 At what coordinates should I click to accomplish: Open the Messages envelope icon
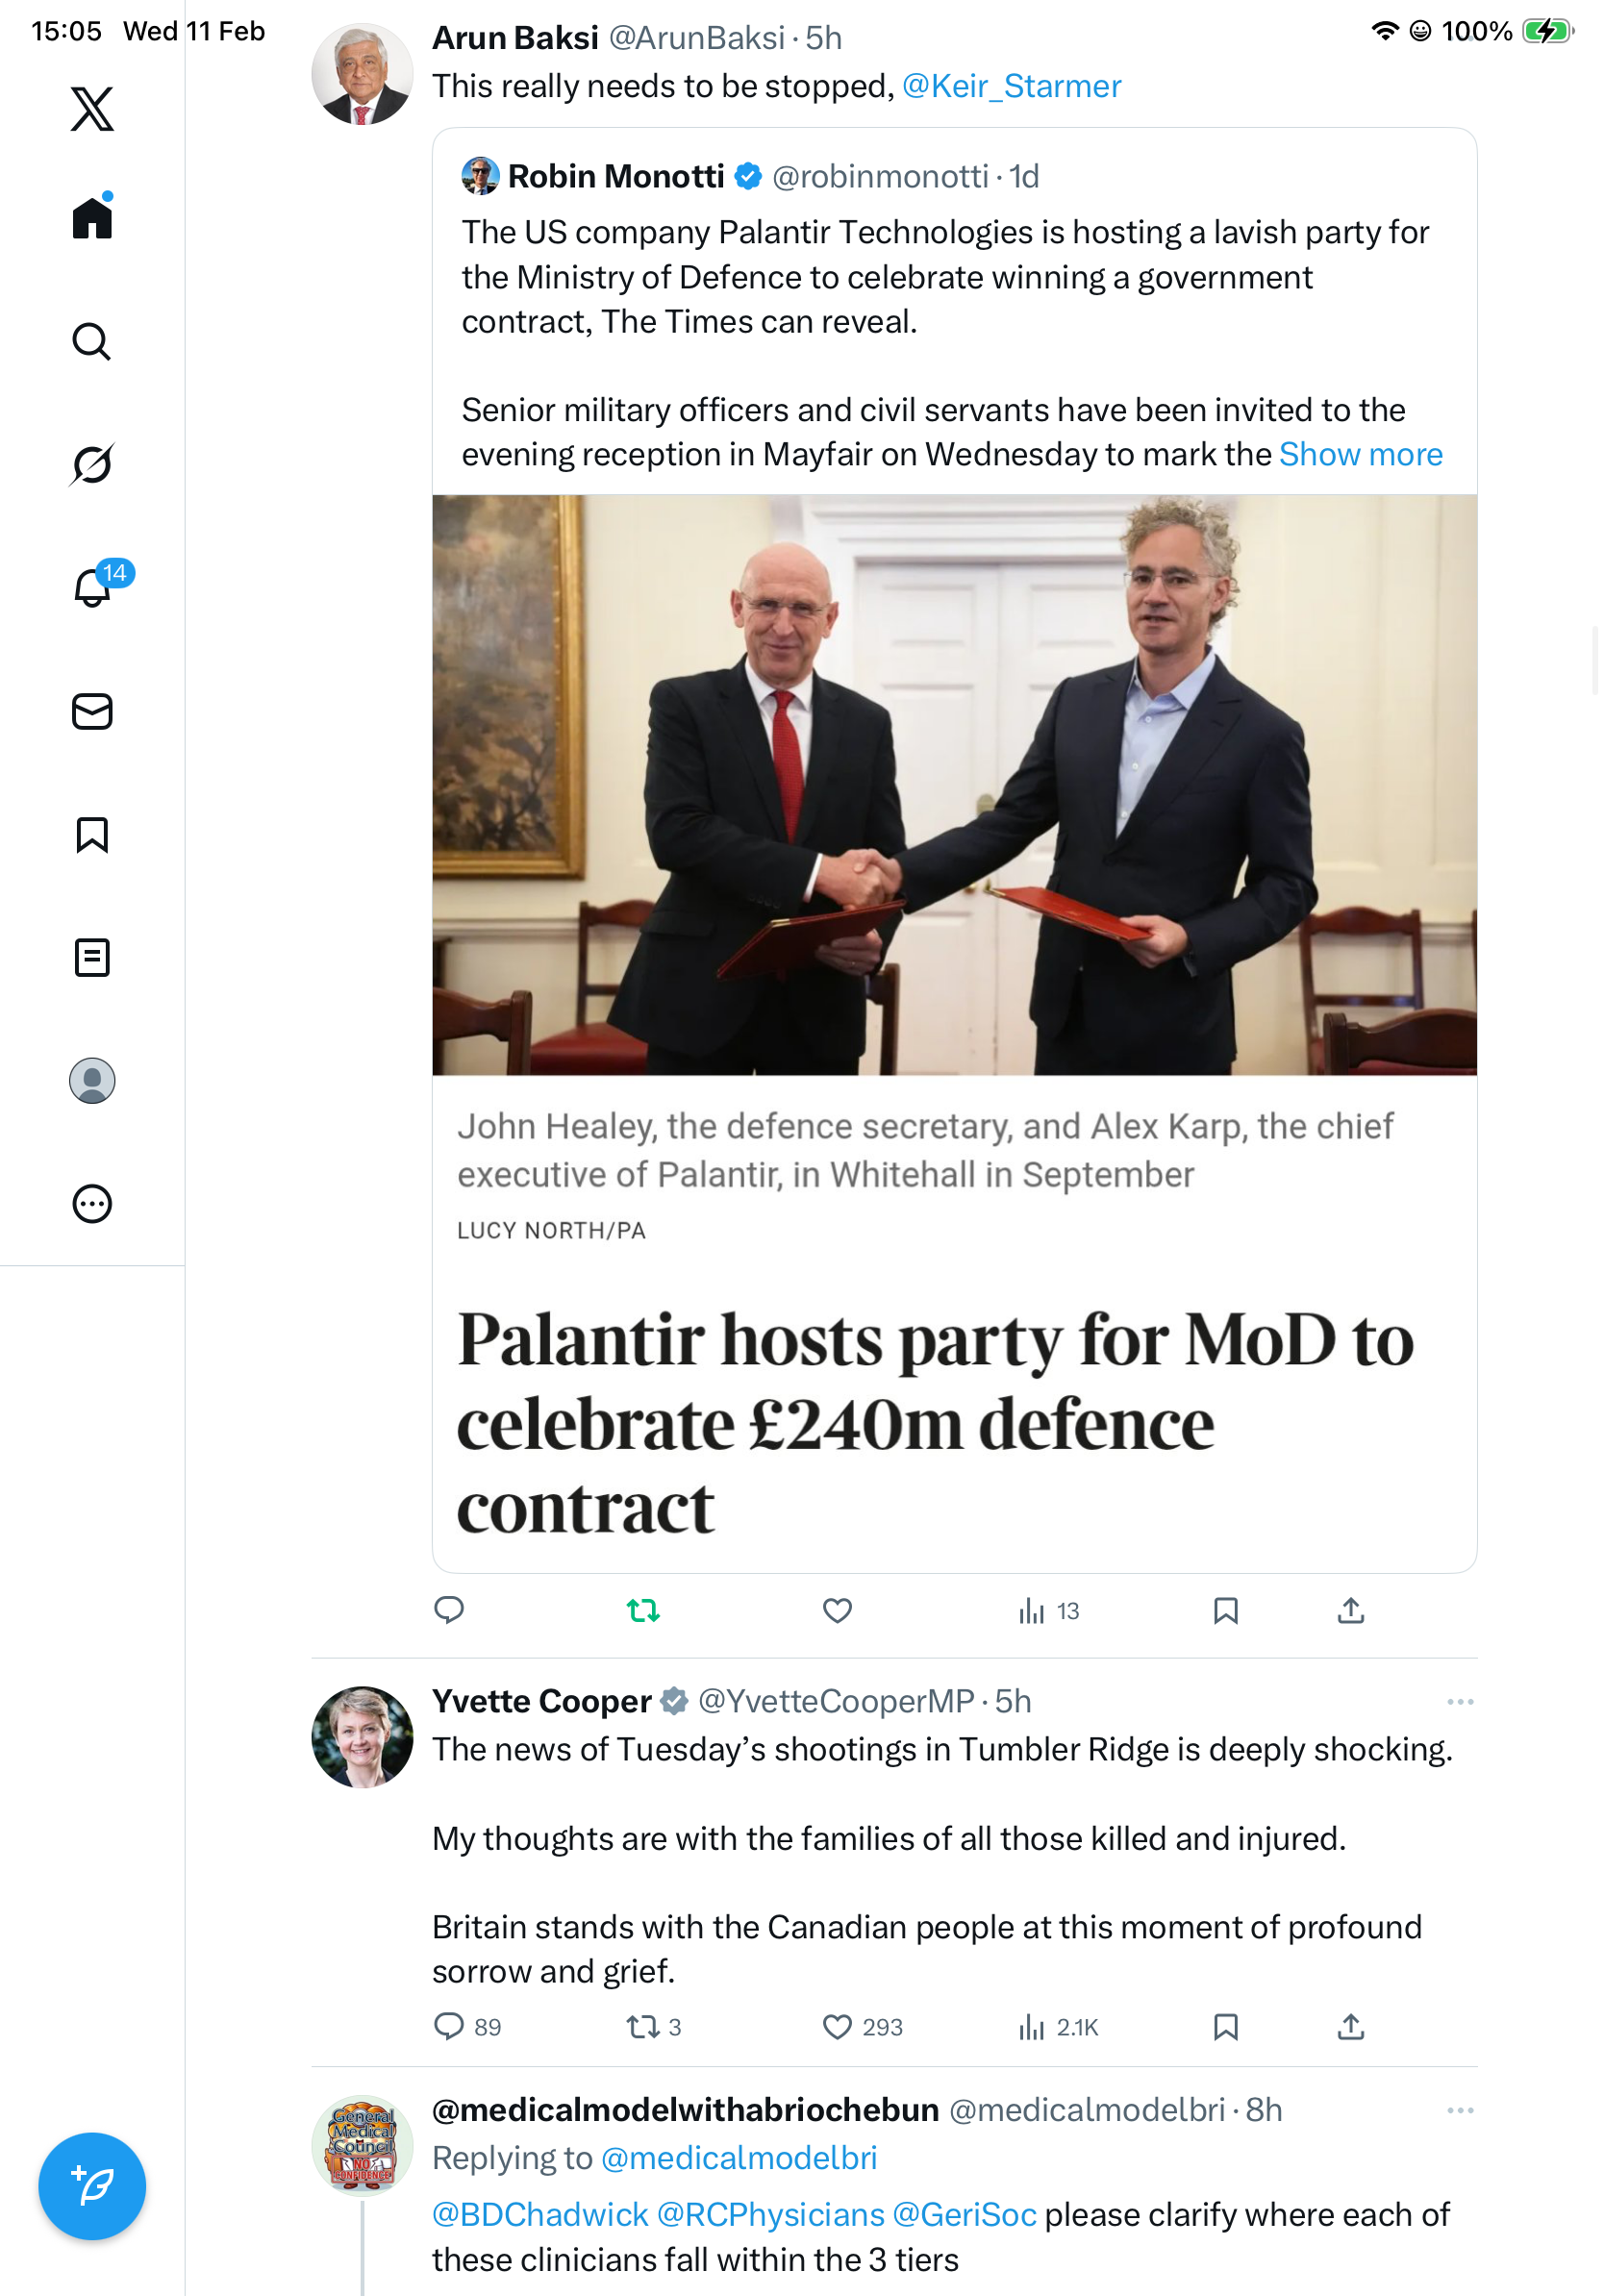pos(92,711)
